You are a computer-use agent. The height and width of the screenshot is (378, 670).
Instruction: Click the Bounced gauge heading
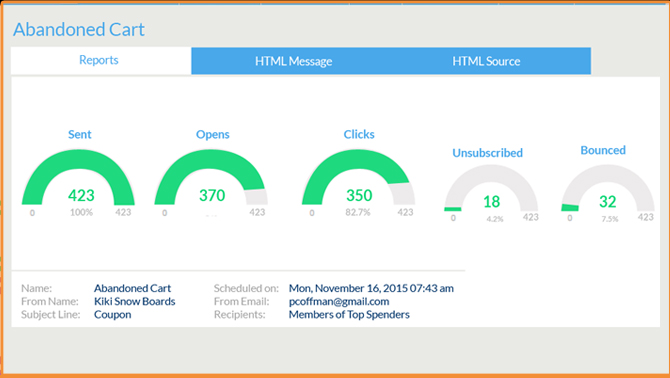(603, 150)
